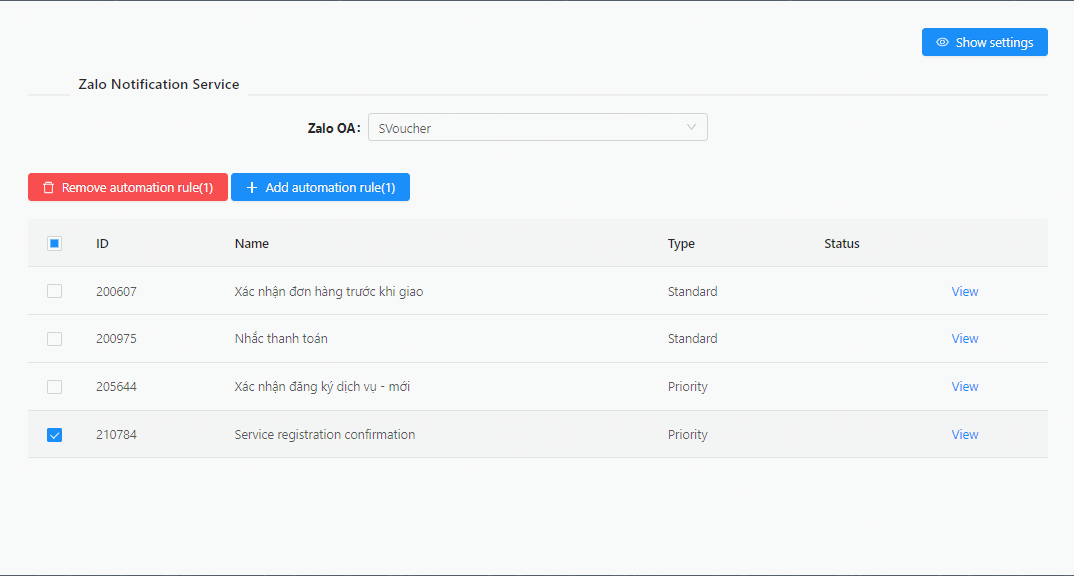1074x576 pixels.
Task: Click the eye icon in Show settings
Action: pyautogui.click(x=942, y=43)
